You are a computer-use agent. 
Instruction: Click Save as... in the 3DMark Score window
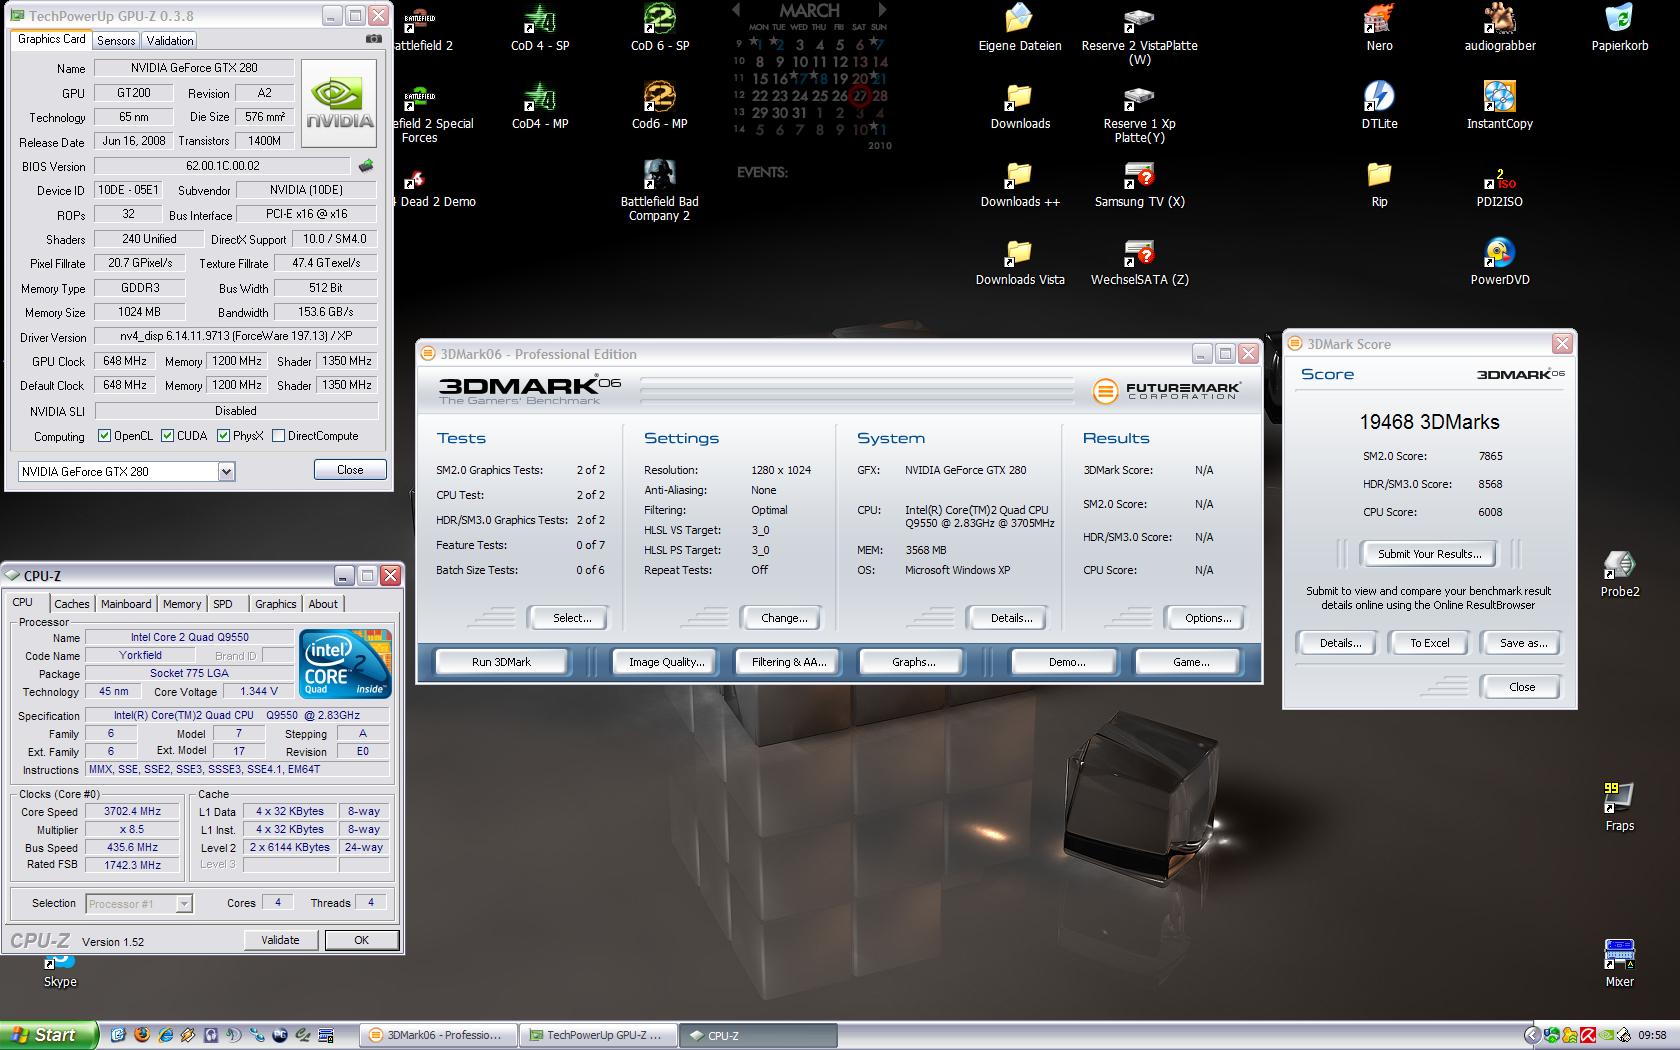[x=1523, y=643]
